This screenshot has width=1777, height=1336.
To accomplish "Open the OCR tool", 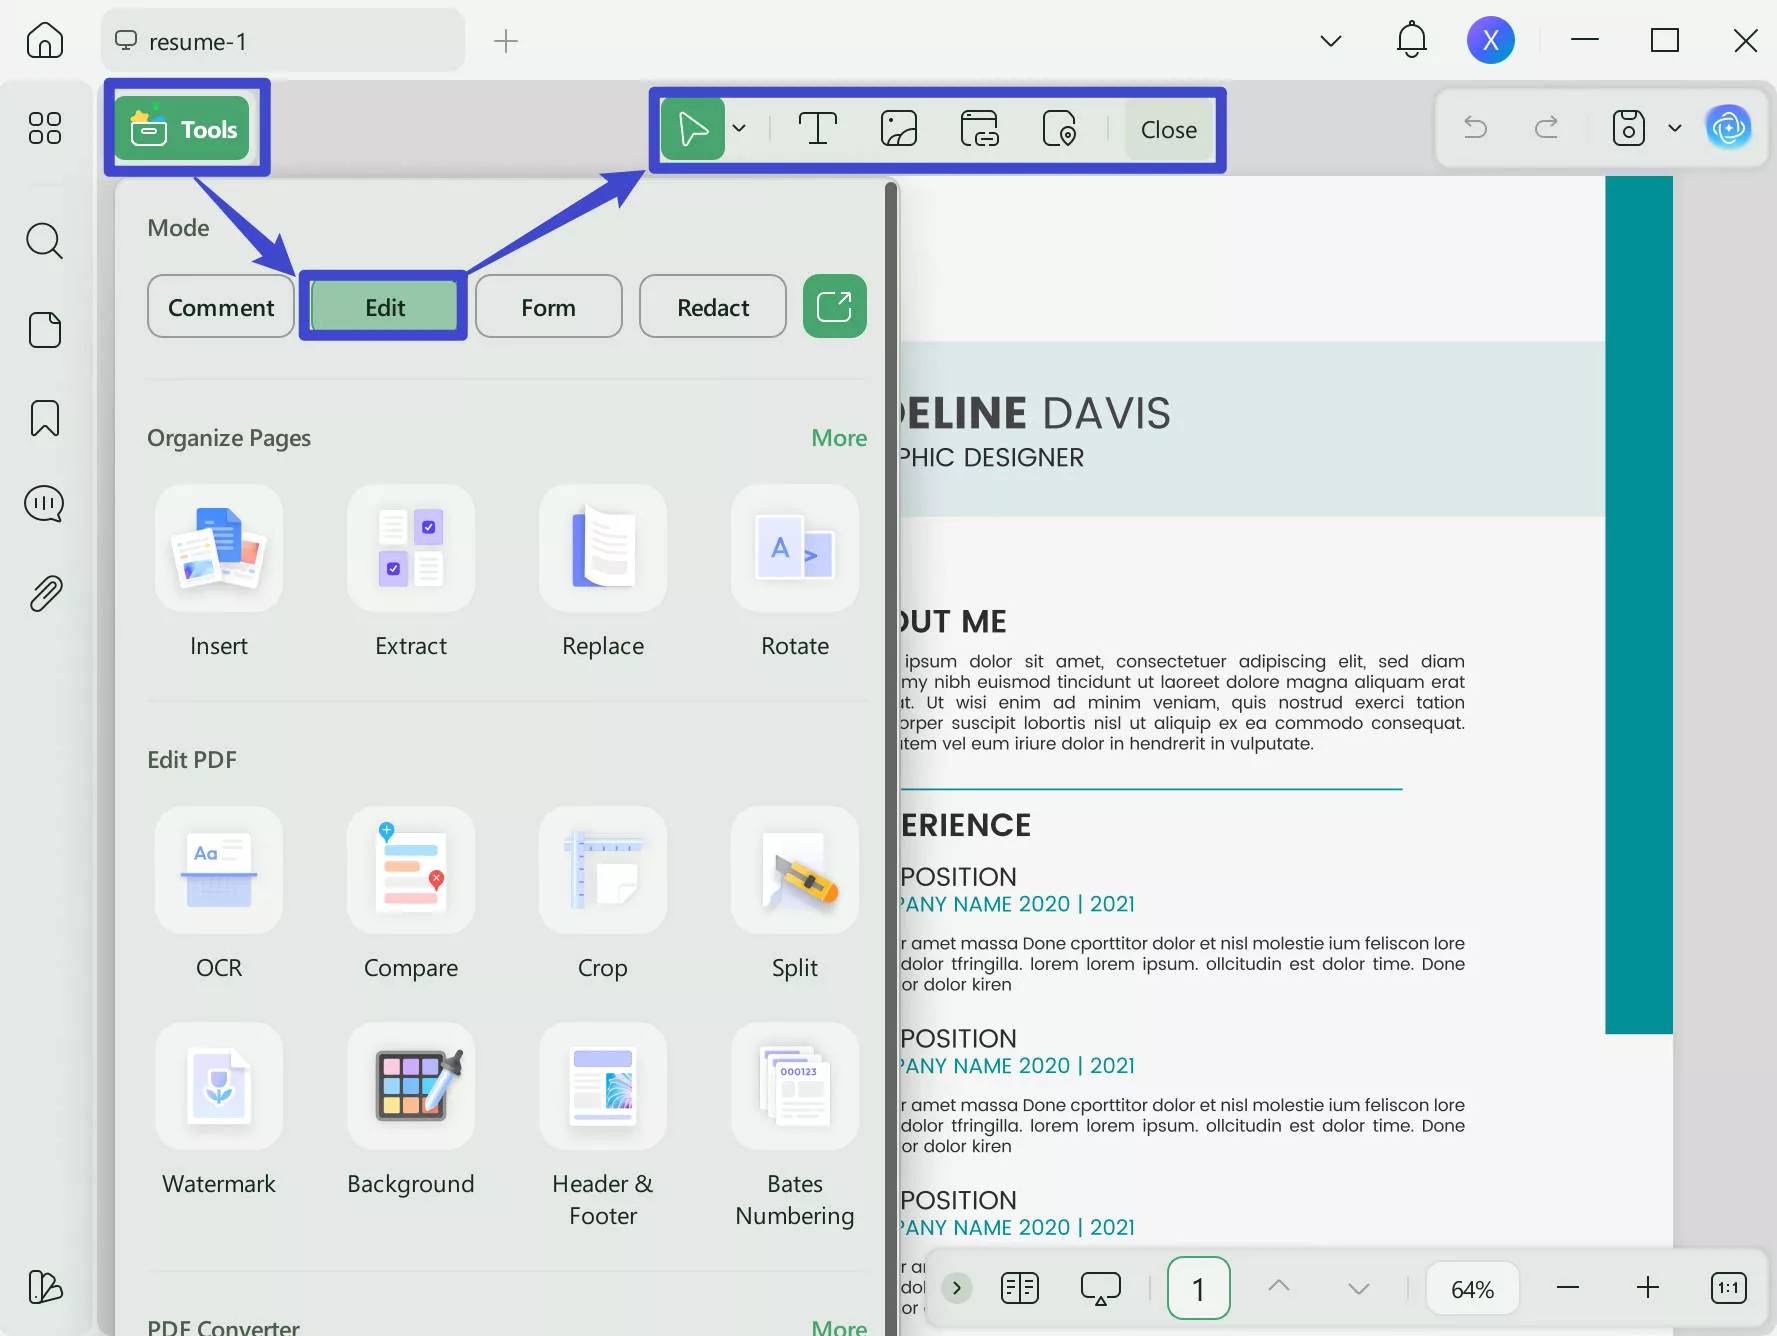I will [219, 871].
